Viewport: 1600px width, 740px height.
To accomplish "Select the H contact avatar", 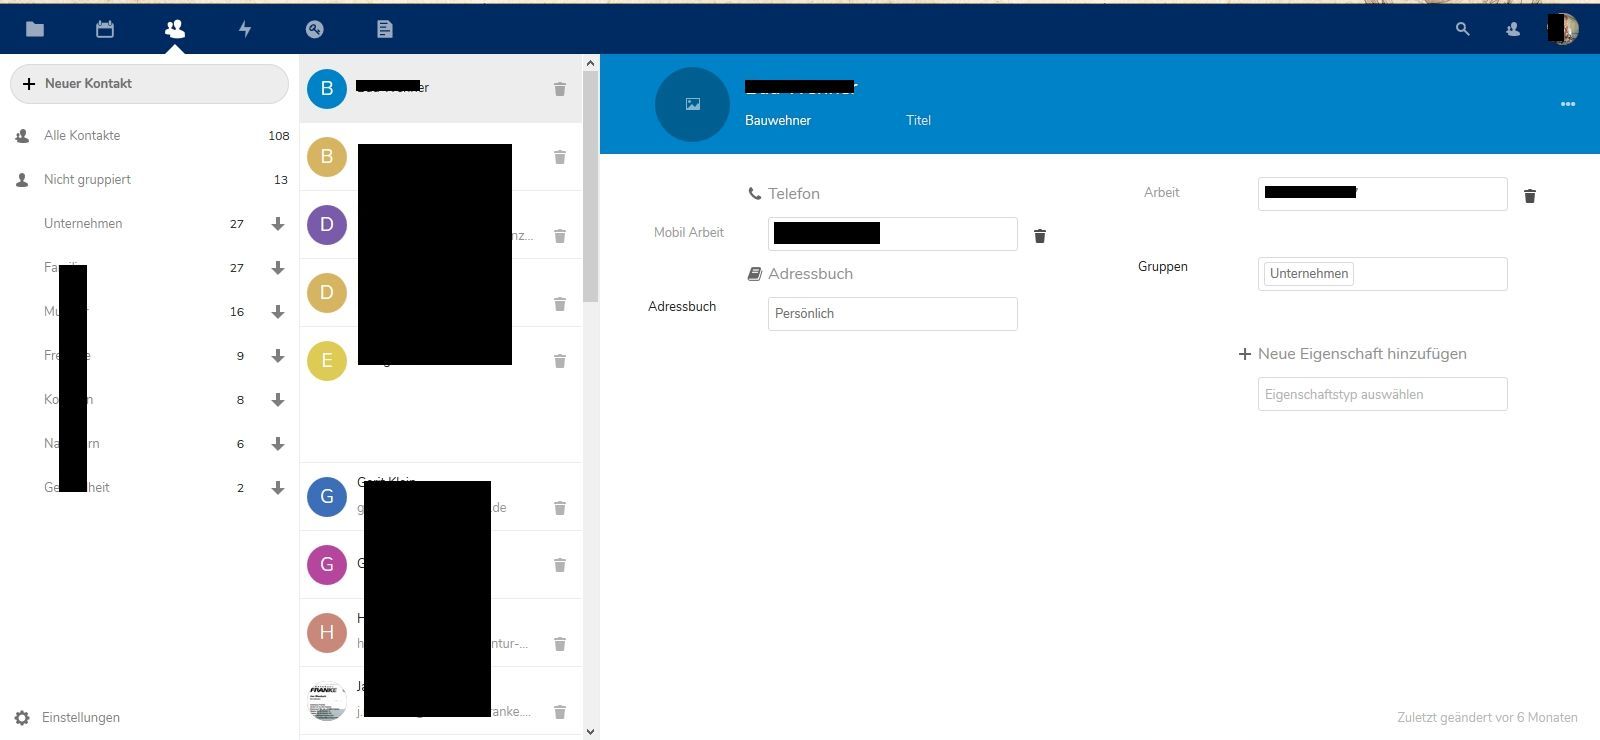I will point(327,633).
